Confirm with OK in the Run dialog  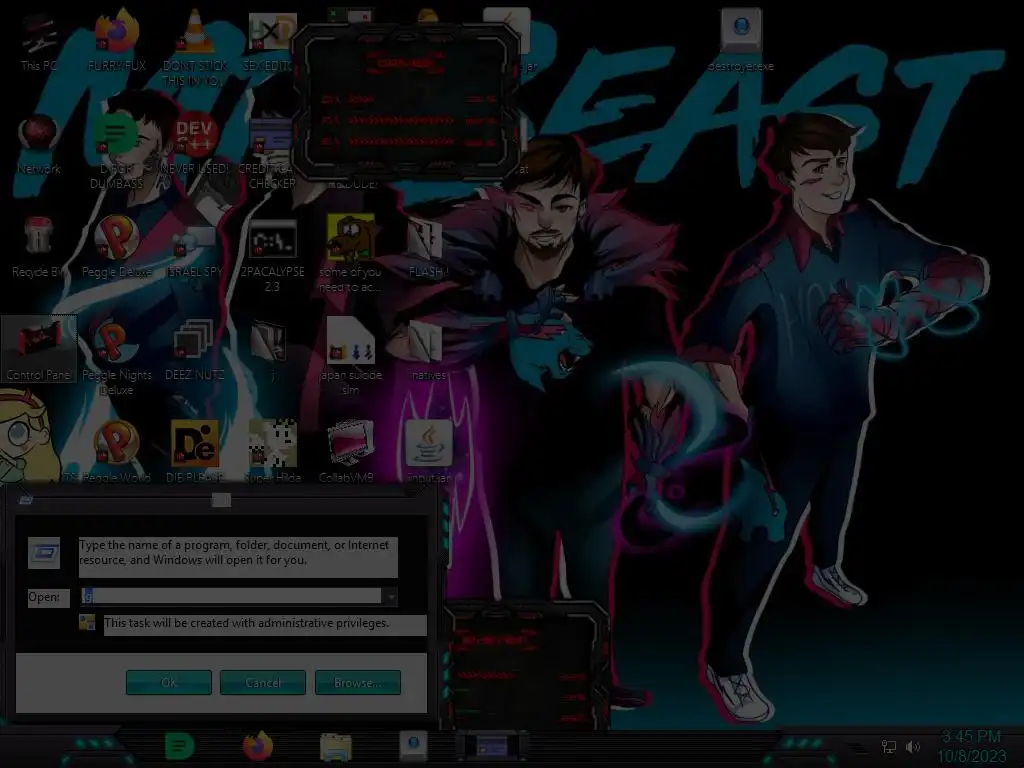coord(168,682)
